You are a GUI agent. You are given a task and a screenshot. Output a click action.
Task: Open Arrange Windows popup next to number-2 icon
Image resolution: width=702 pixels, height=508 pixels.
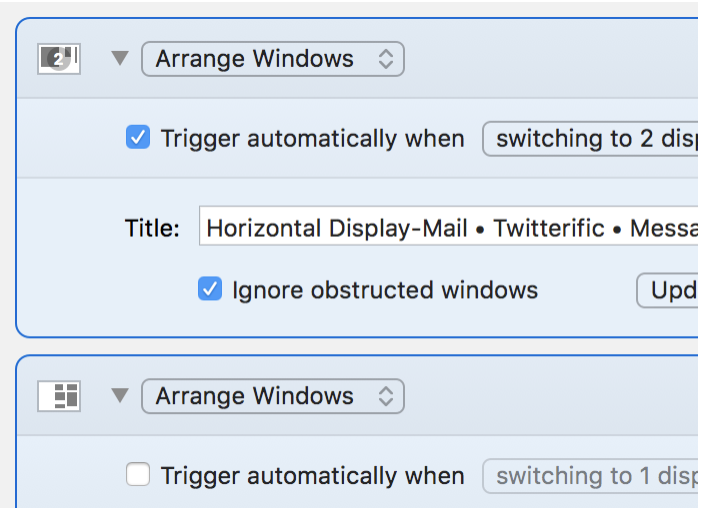coord(272,59)
